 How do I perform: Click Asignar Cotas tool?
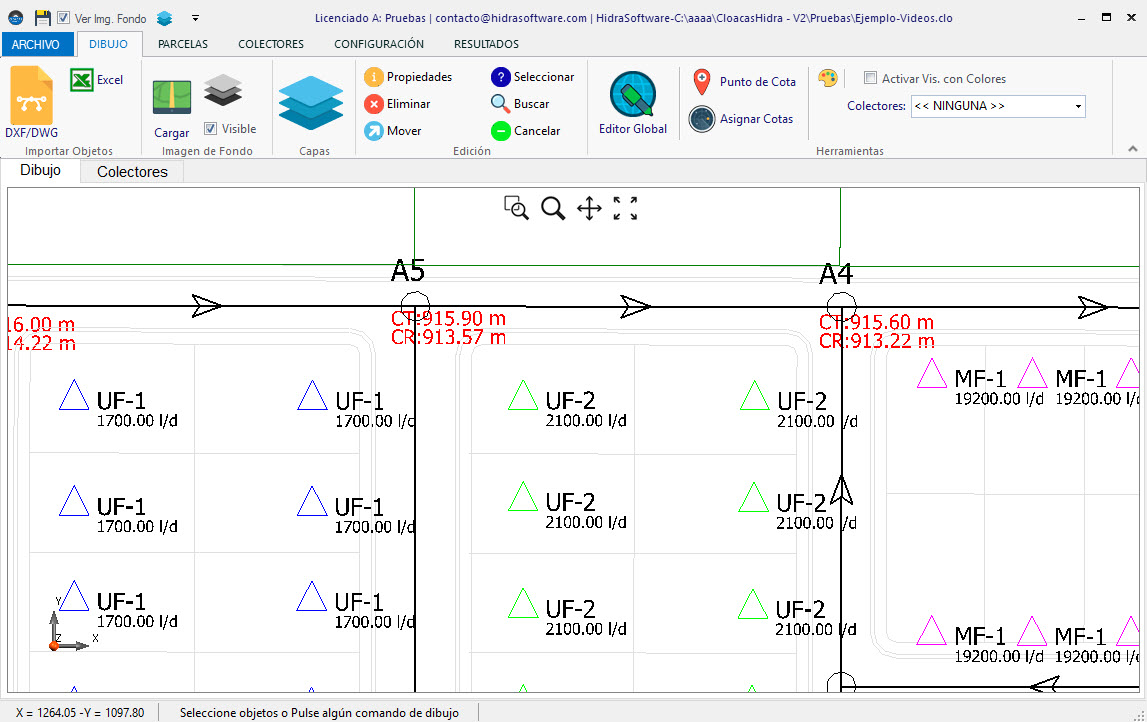click(741, 119)
